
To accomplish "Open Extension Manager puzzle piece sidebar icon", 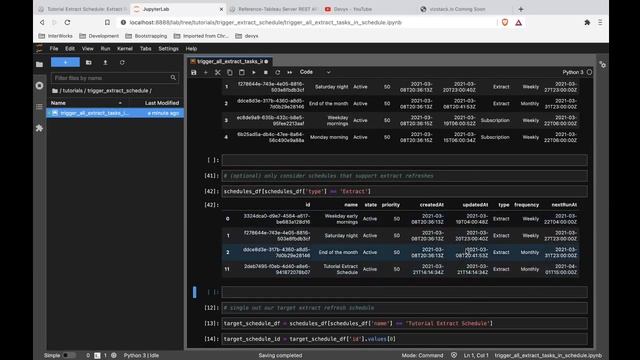I will (x=39, y=128).
